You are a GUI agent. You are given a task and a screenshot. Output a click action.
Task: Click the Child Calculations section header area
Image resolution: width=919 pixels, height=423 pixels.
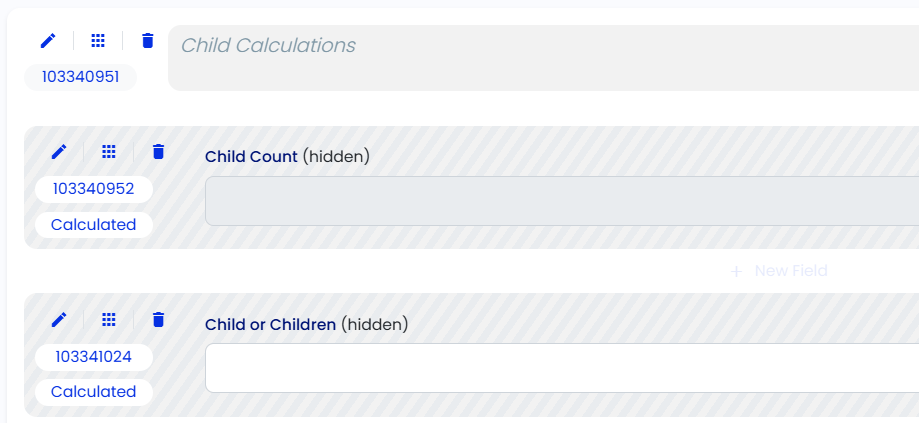[x=543, y=58]
